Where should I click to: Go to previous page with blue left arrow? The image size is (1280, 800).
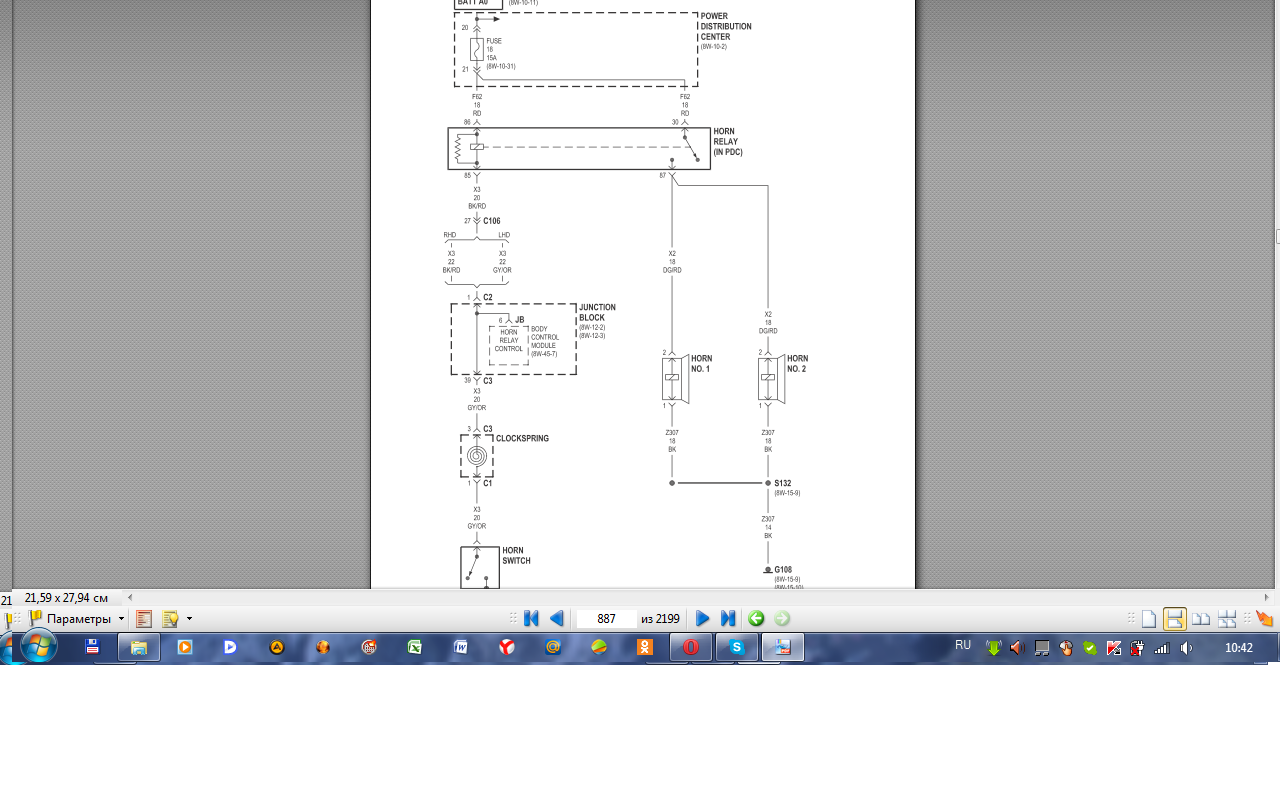pos(557,619)
